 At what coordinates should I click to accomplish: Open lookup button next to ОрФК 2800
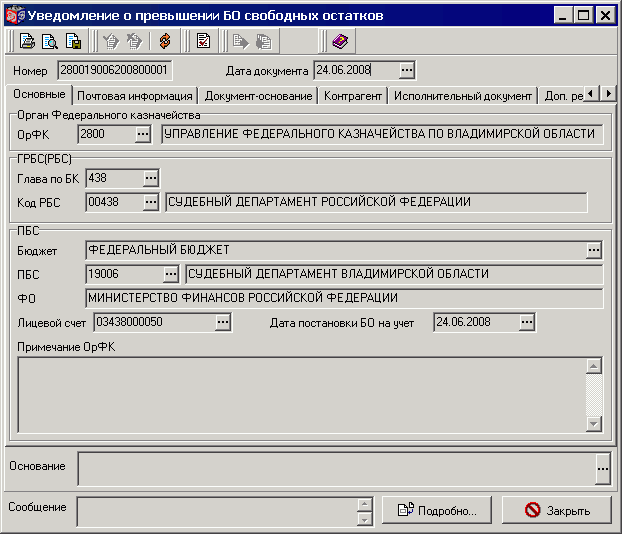click(x=143, y=134)
